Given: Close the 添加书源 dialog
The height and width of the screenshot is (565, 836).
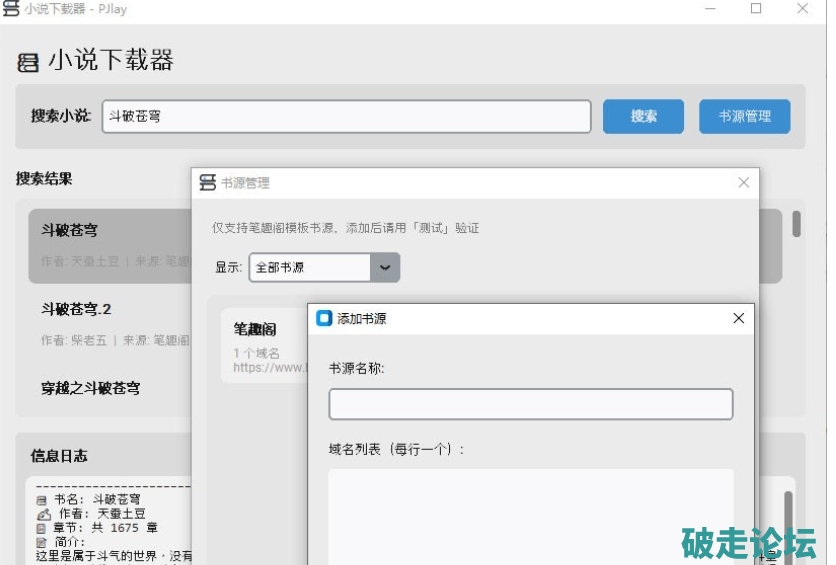Looking at the screenshot, I should [738, 318].
